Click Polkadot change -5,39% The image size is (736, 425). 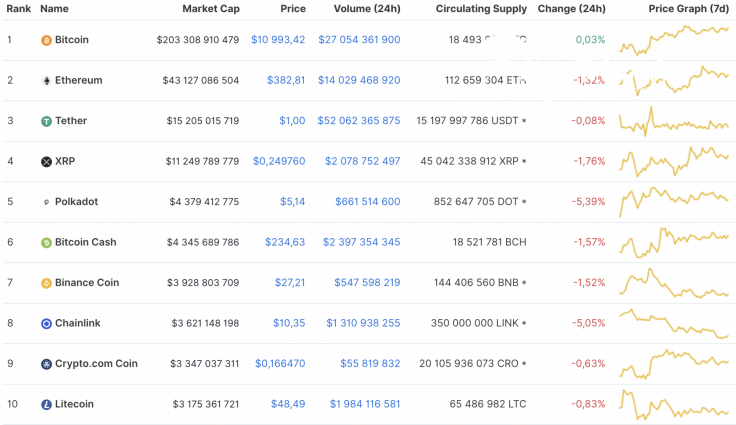[588, 202]
